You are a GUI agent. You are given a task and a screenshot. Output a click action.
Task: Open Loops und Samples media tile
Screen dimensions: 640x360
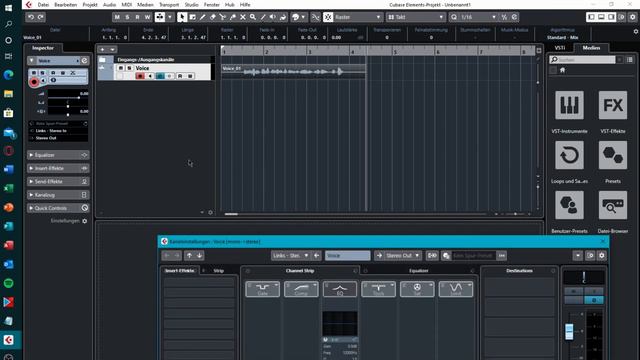(569, 155)
